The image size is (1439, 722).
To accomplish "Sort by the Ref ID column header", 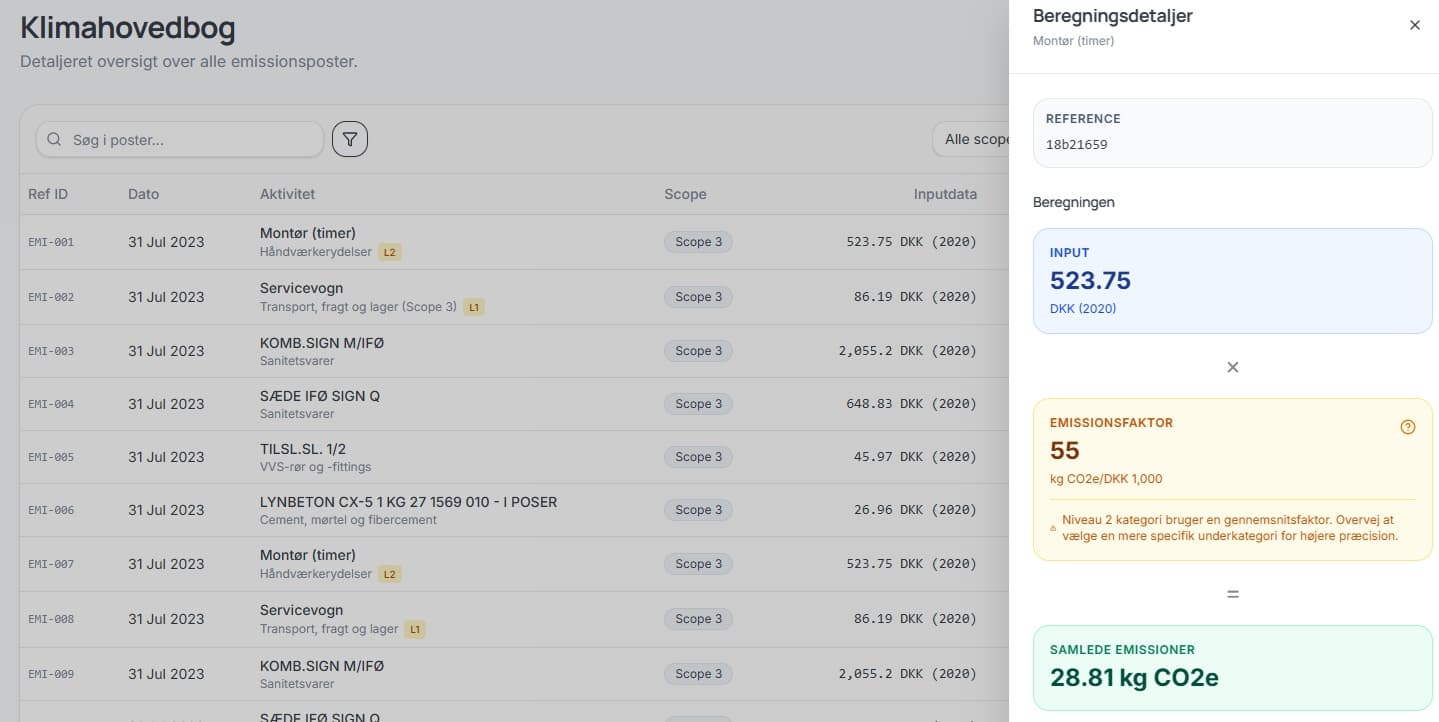I will tap(48, 194).
